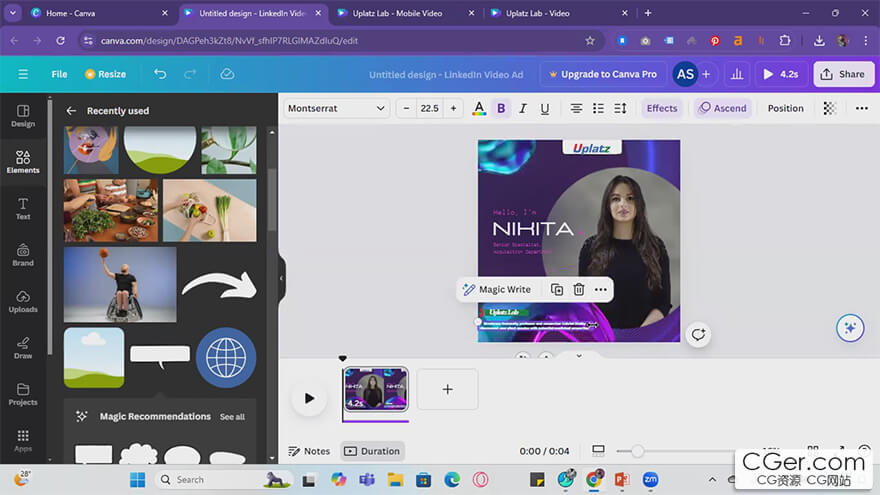Screen dimensions: 880x495
Task: Toggle the Duration view
Action: tap(373, 451)
